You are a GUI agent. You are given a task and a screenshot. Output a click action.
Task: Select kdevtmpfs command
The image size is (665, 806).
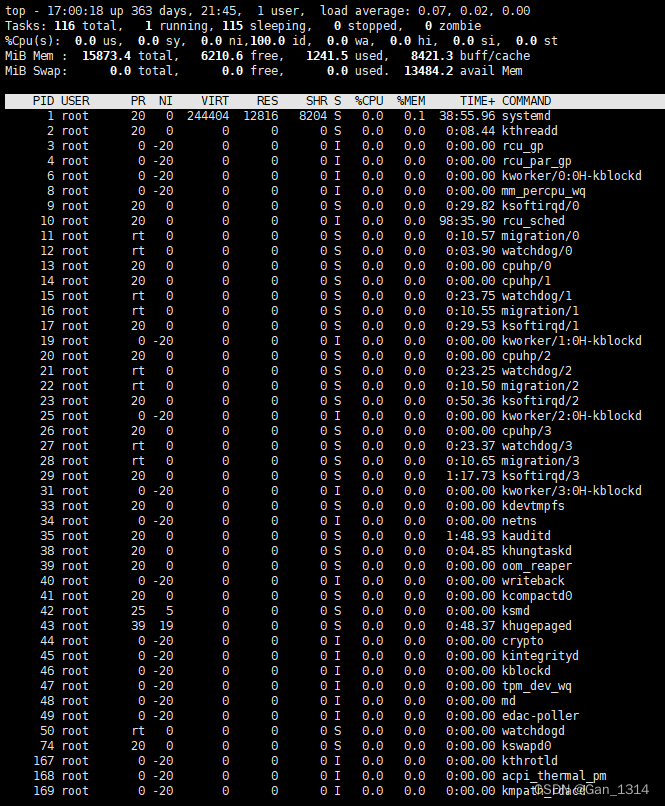click(x=533, y=506)
